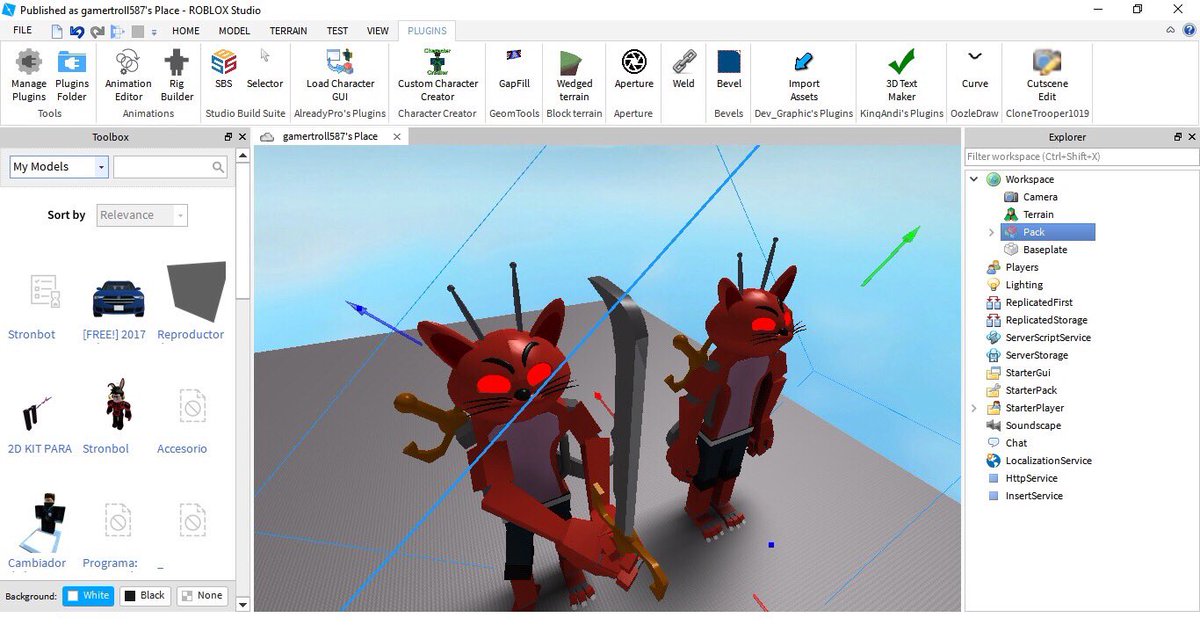1200x632 pixels.
Task: Open Load Character GUI plugin
Action: [340, 76]
